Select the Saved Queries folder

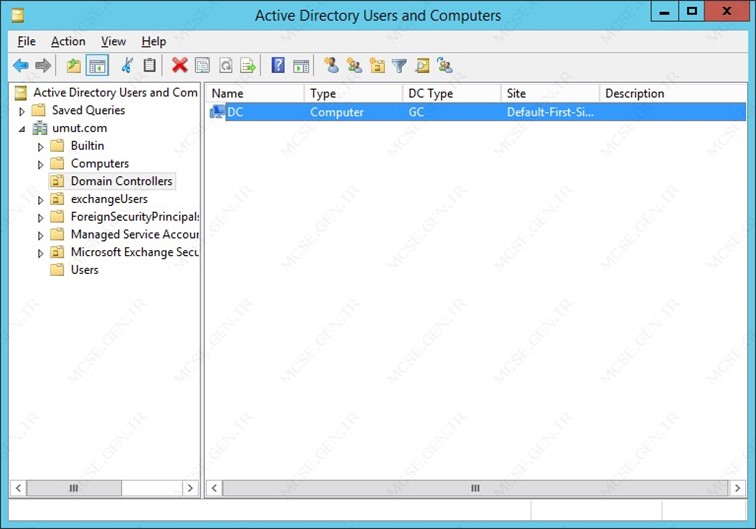click(x=88, y=110)
